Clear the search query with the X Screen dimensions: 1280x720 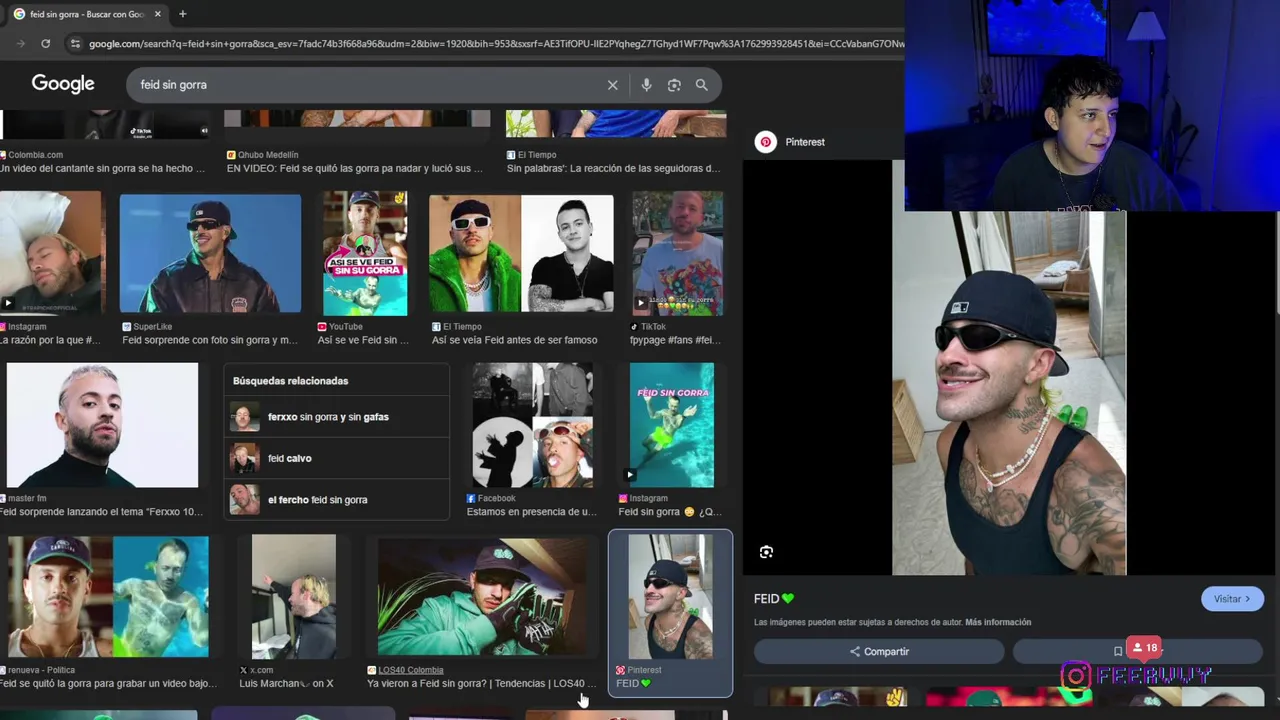(x=613, y=85)
